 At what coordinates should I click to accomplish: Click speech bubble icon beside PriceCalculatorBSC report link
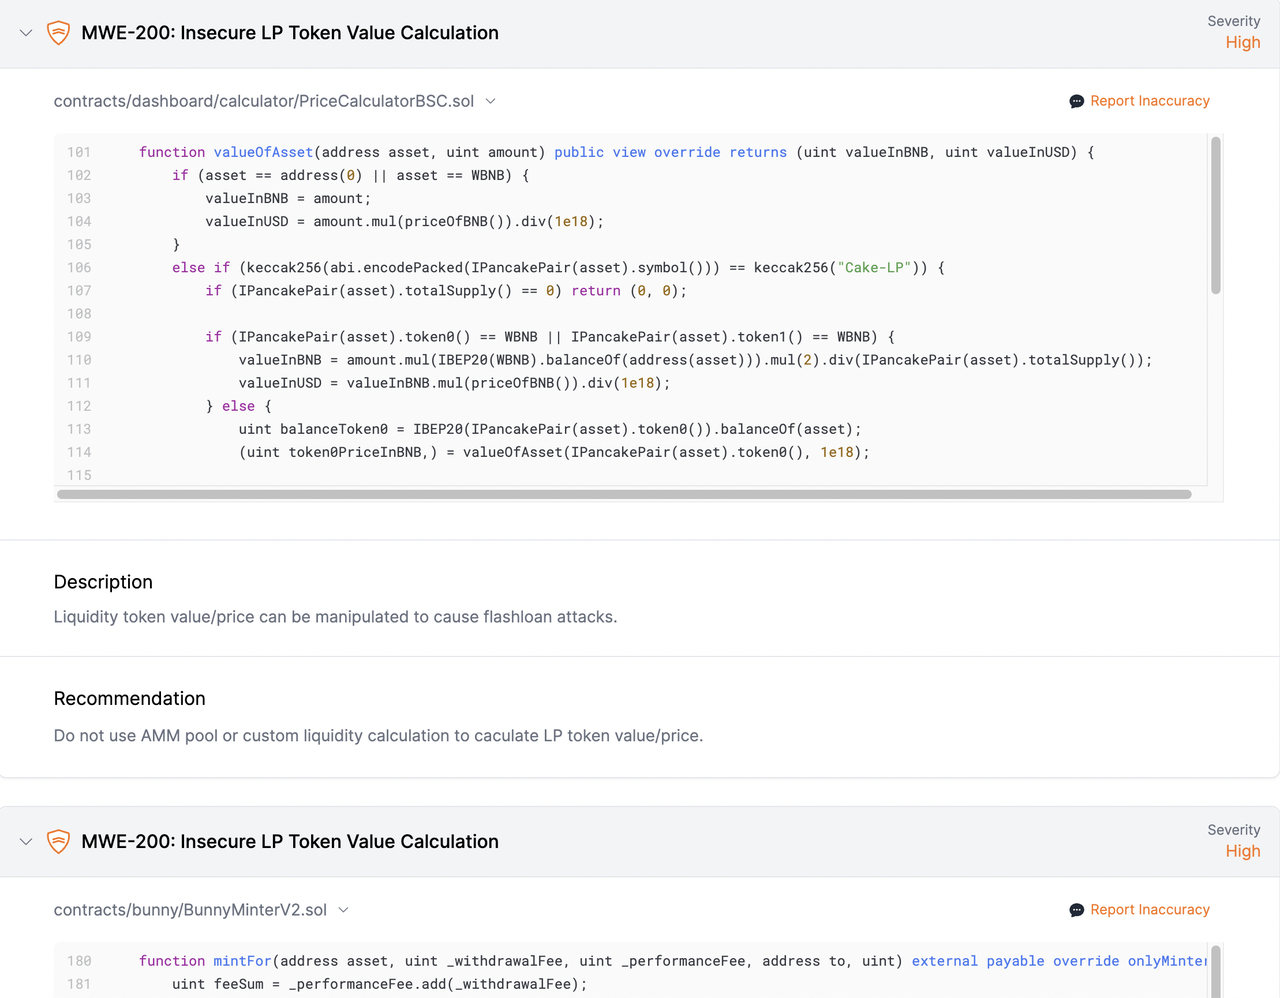1077,101
